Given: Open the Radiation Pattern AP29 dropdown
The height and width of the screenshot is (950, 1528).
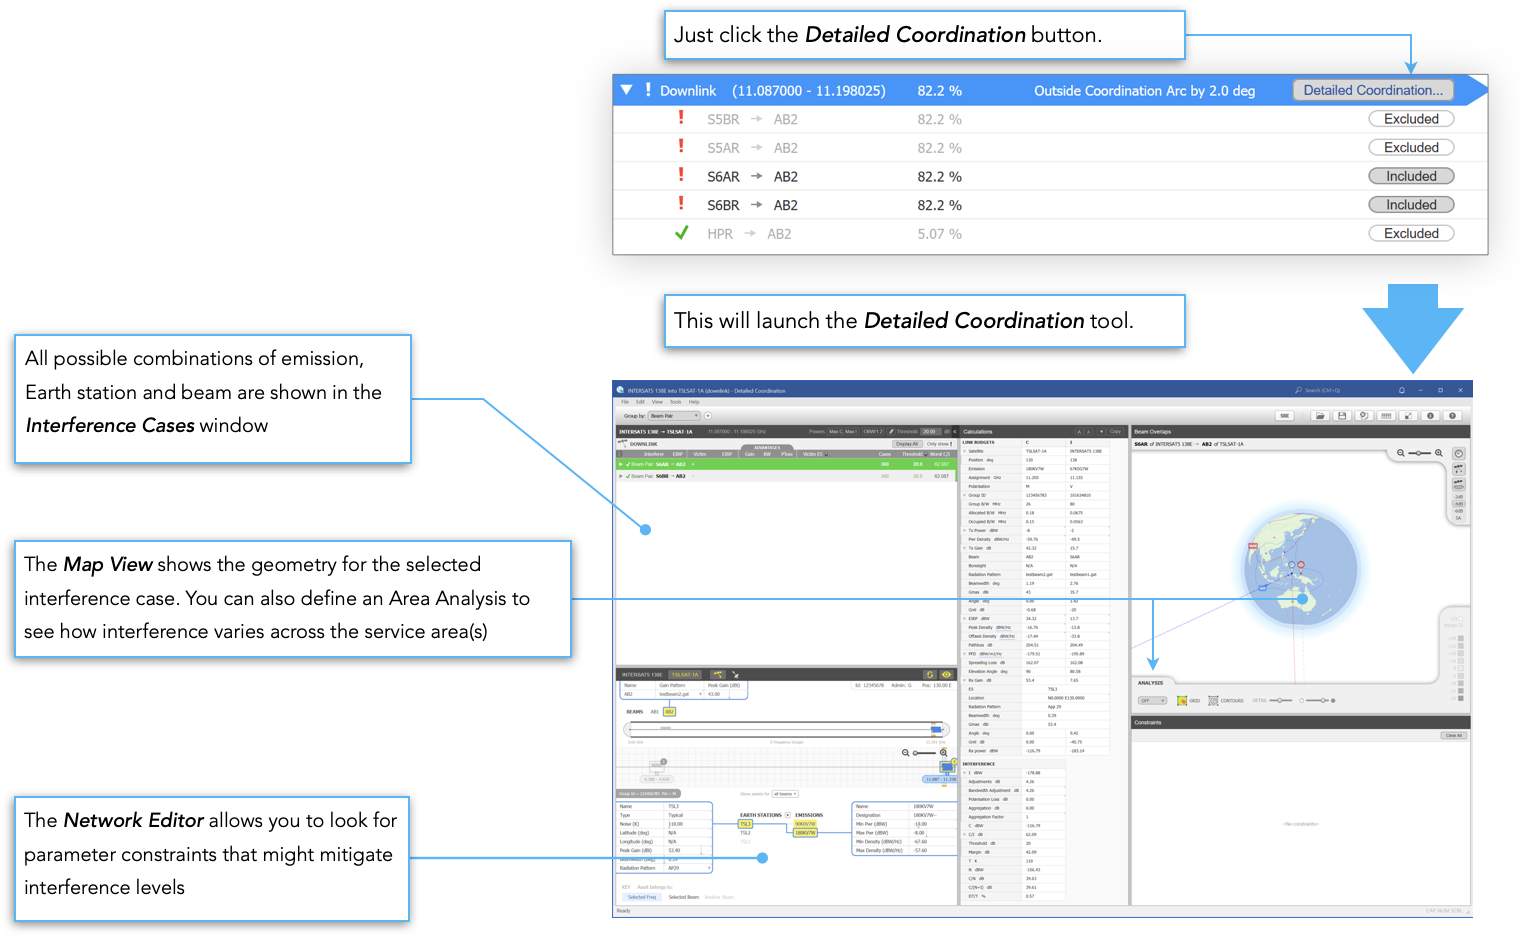Looking at the screenshot, I should pos(688,868).
